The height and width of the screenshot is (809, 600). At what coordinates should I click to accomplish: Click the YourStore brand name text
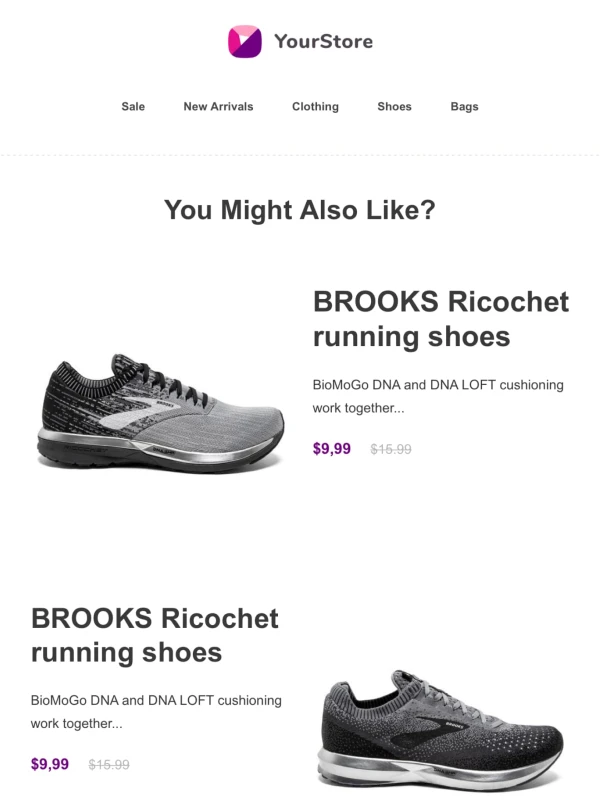pyautogui.click(x=323, y=42)
